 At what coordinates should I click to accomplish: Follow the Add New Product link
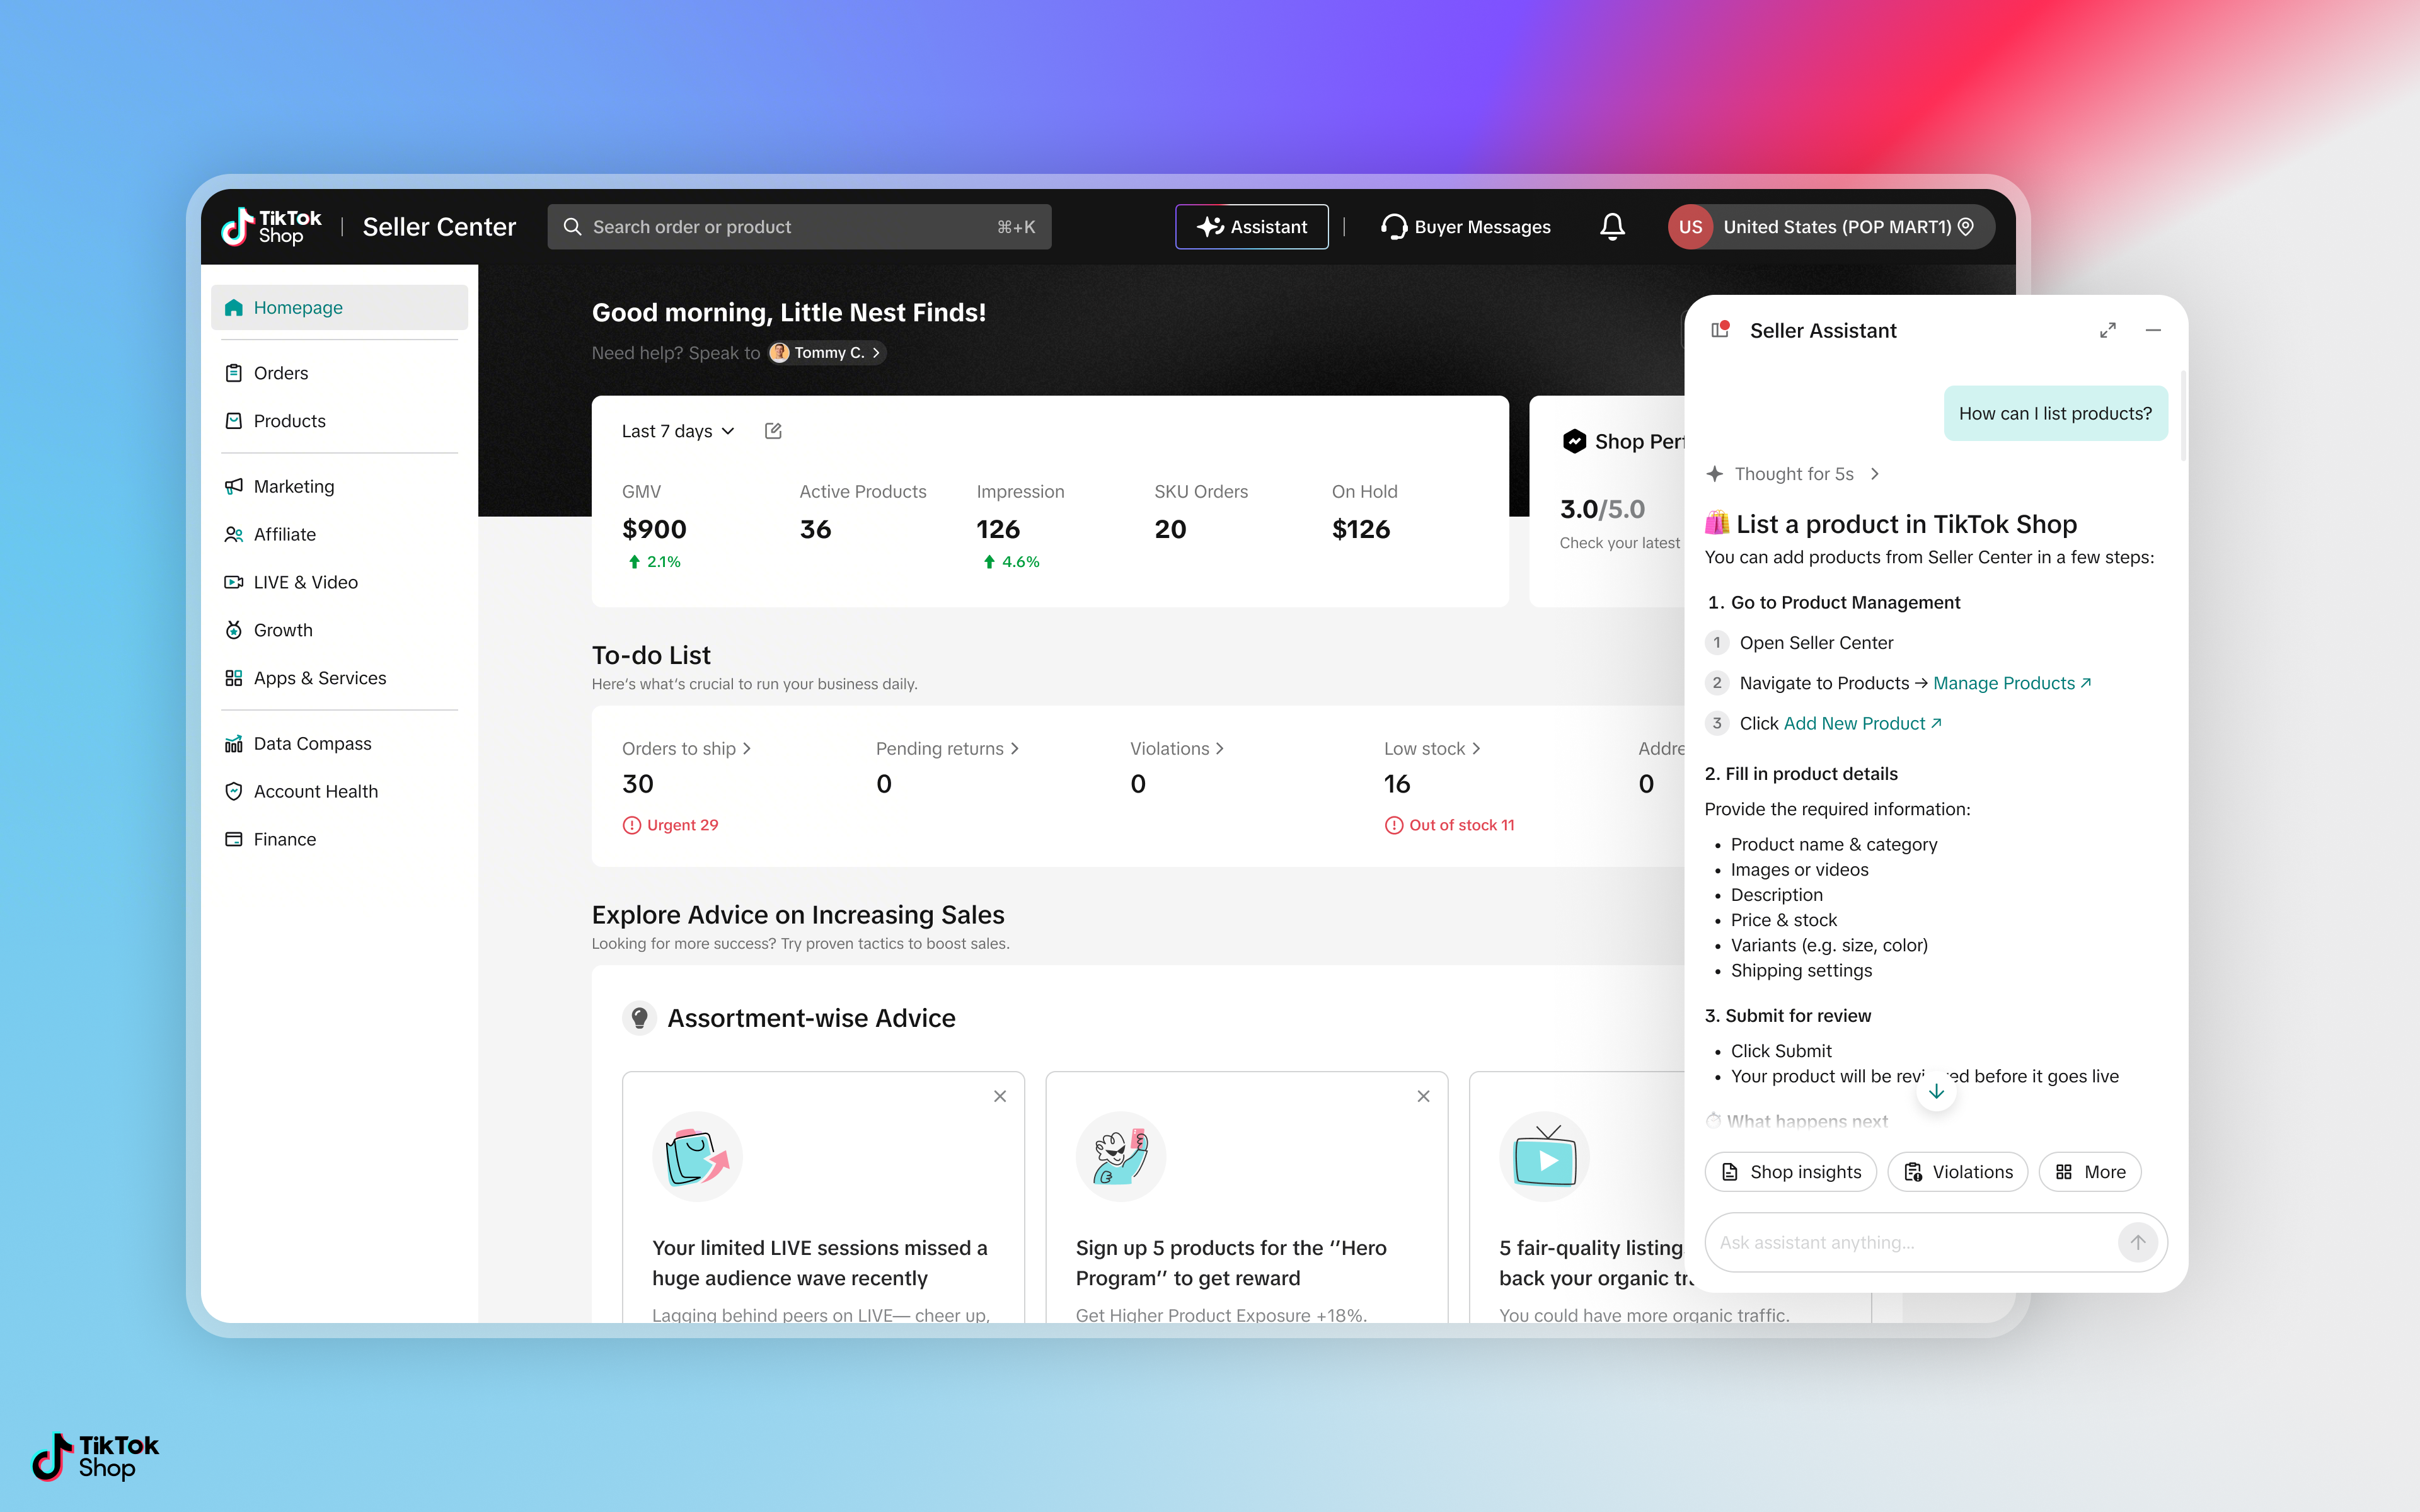tap(1862, 723)
